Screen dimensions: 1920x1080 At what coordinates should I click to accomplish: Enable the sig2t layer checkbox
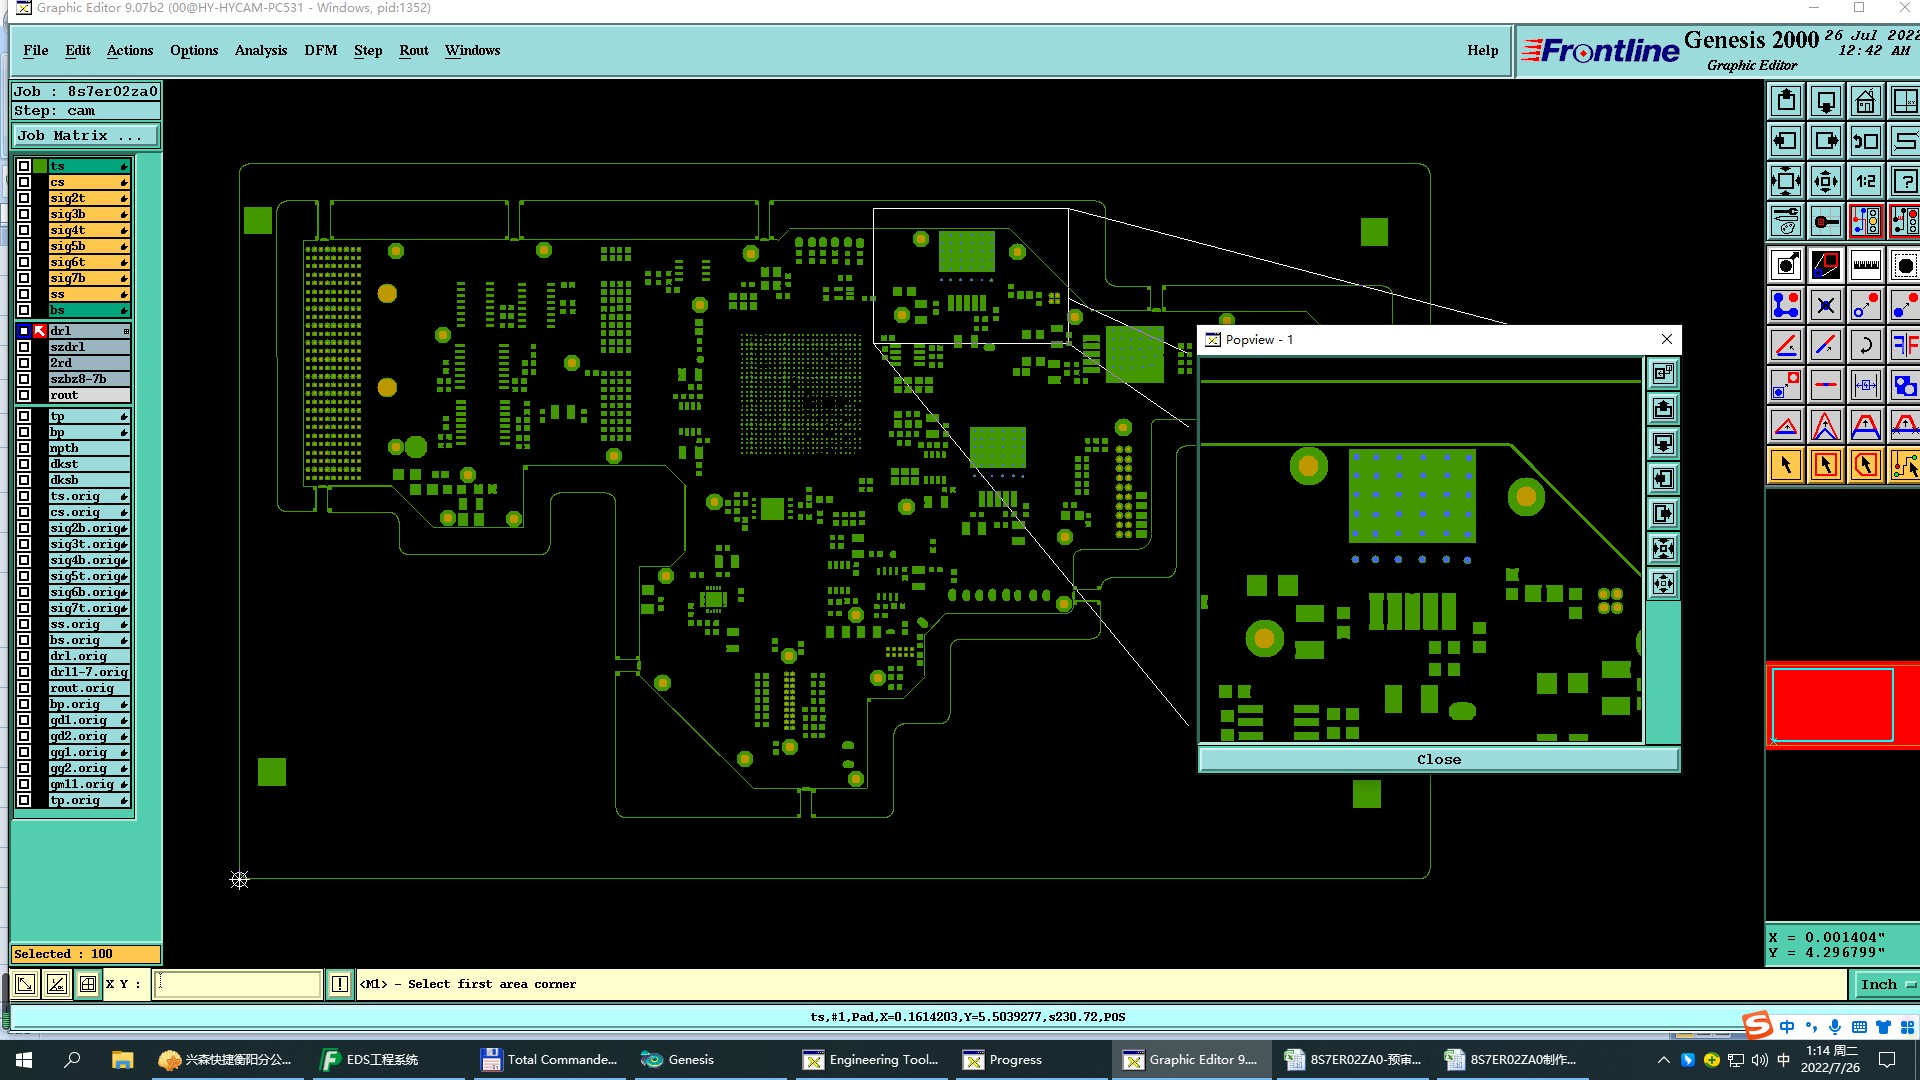[24, 198]
